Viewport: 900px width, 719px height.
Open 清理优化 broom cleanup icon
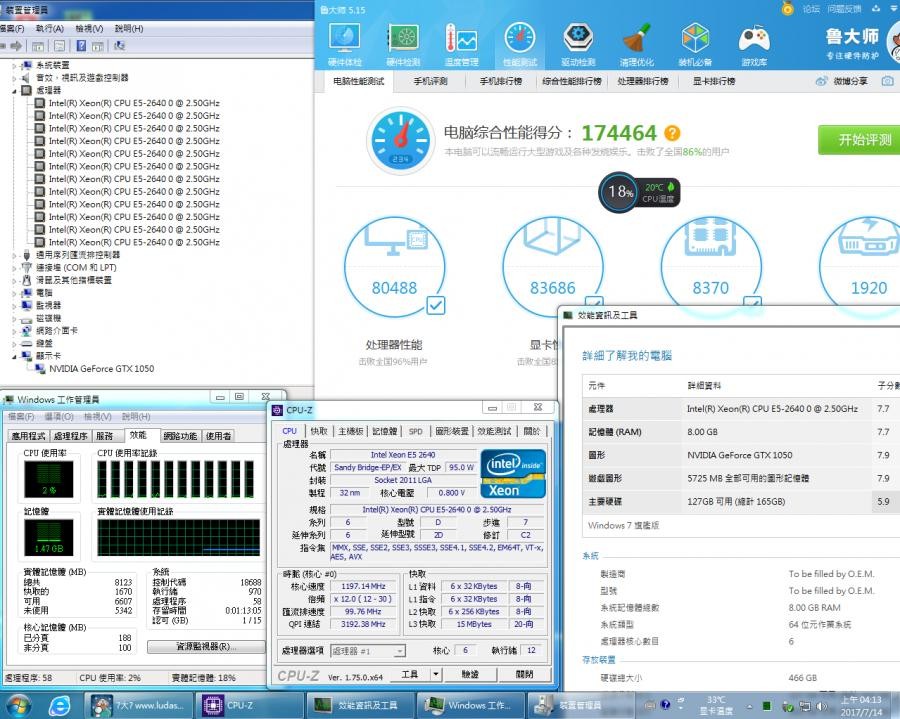pos(637,45)
